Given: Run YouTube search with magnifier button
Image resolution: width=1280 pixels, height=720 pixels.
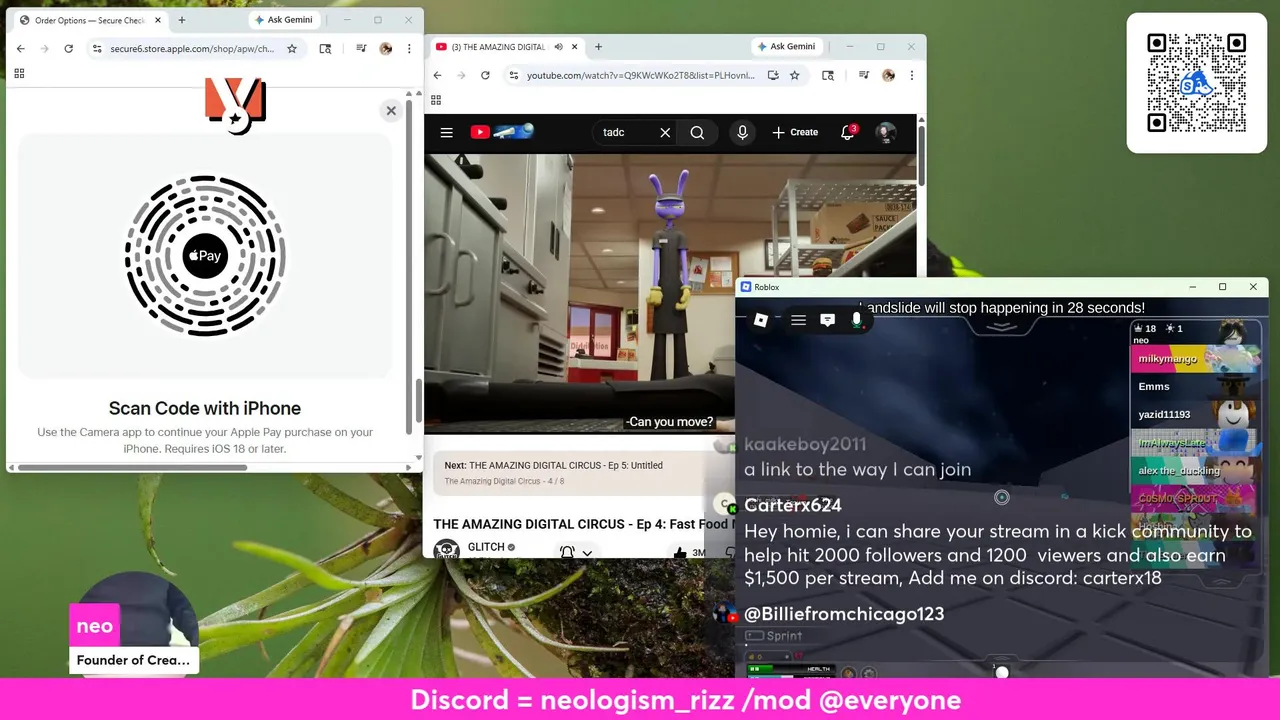Looking at the screenshot, I should pos(697,132).
